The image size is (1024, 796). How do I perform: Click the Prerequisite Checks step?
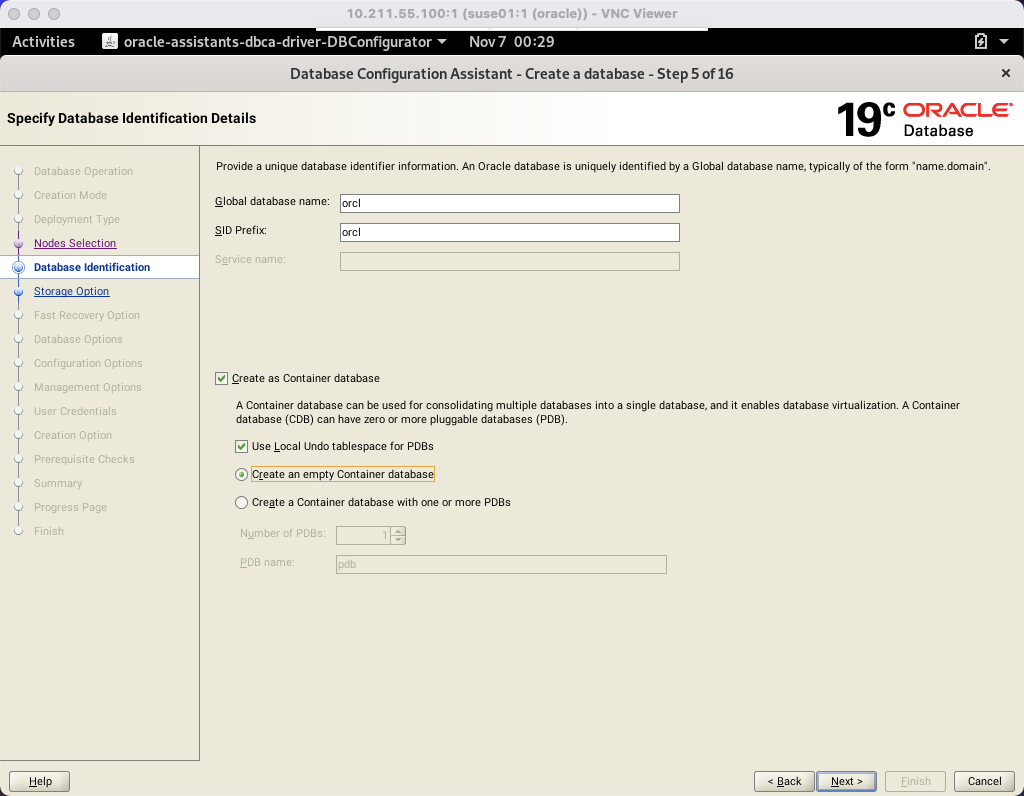(84, 459)
